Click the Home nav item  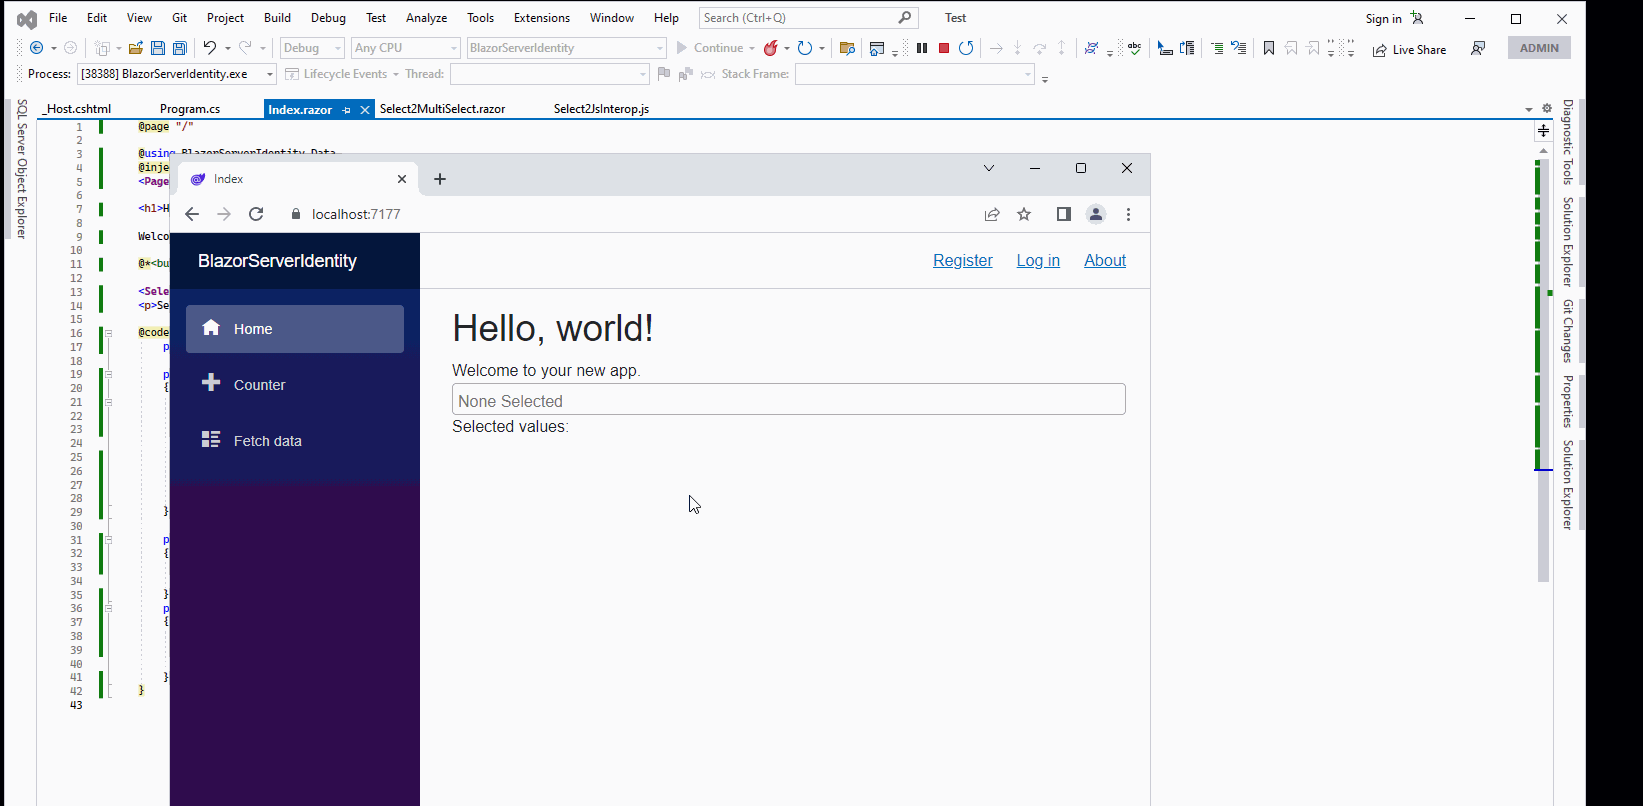(295, 329)
